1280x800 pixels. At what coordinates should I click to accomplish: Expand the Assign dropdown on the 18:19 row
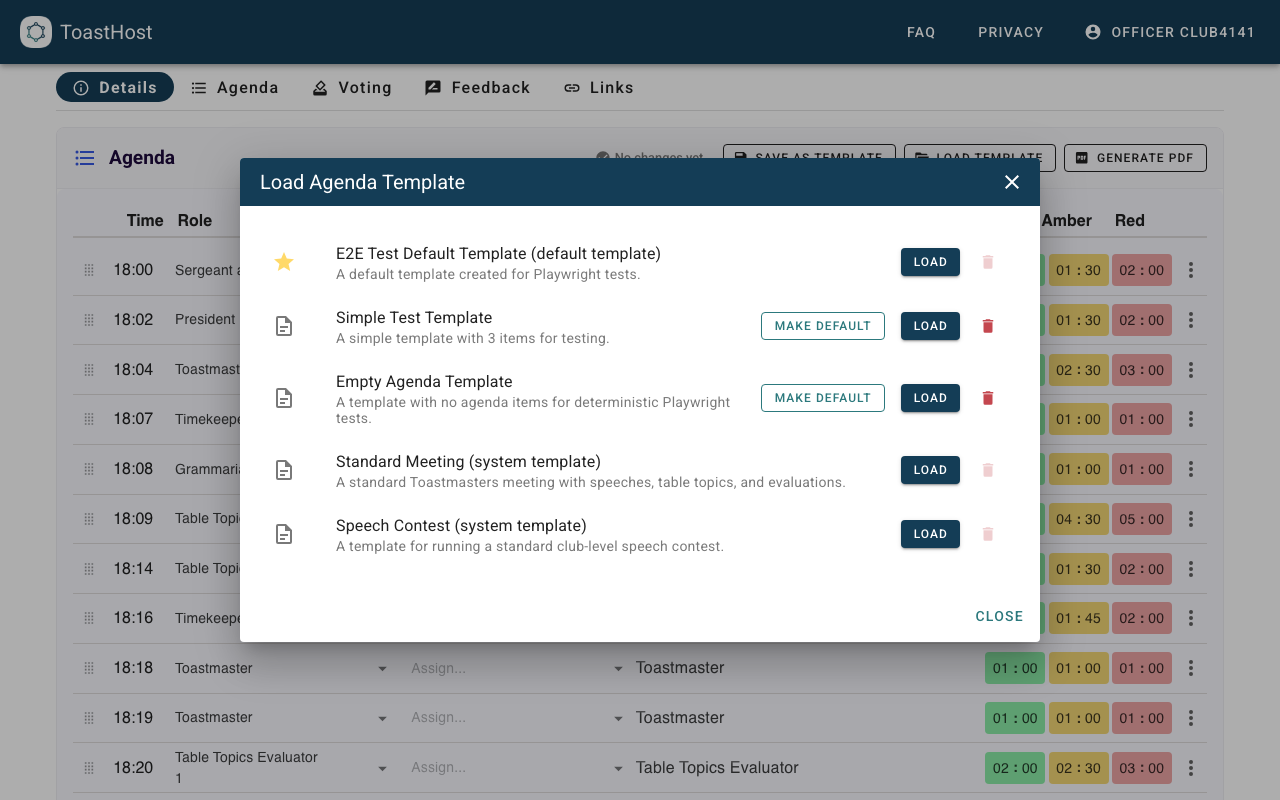[618, 717]
